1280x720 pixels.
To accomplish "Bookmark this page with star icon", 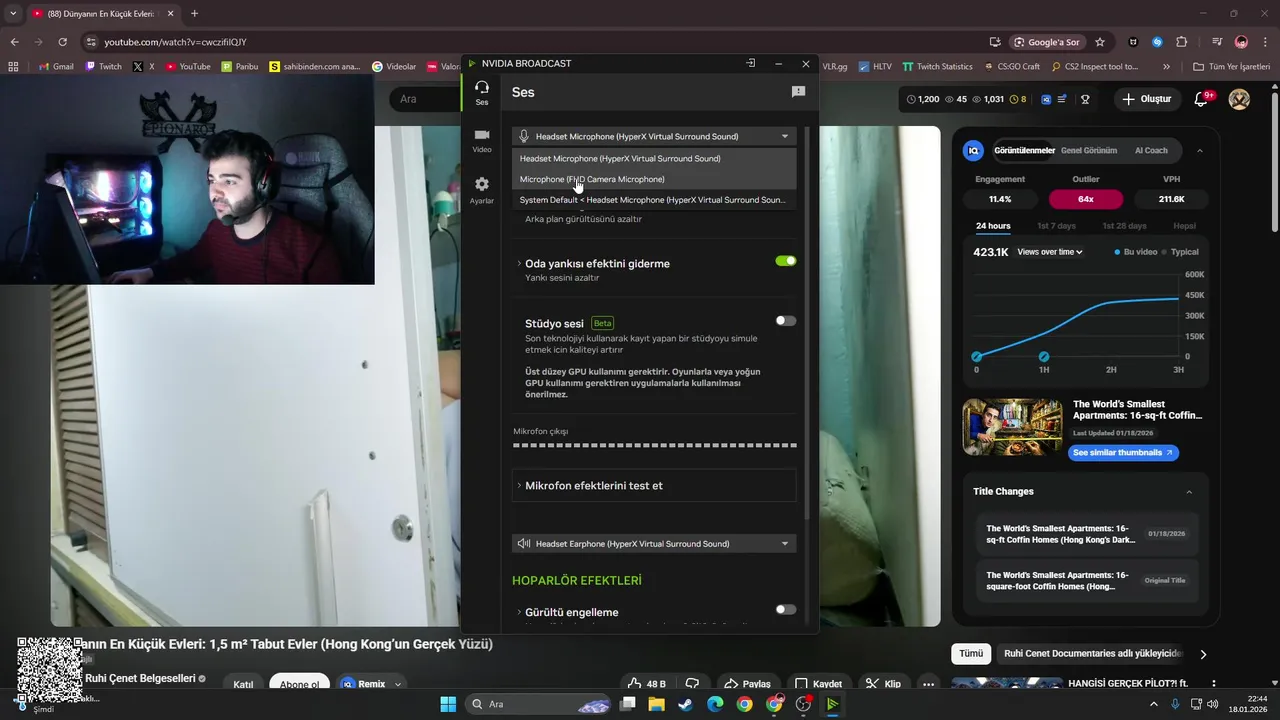I will point(1100,42).
